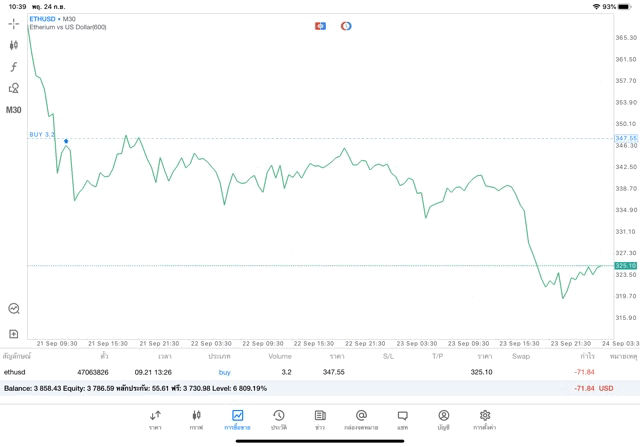640x447 pixels.
Task: Change chart type via candlestick icon
Action: pyautogui.click(x=14, y=45)
